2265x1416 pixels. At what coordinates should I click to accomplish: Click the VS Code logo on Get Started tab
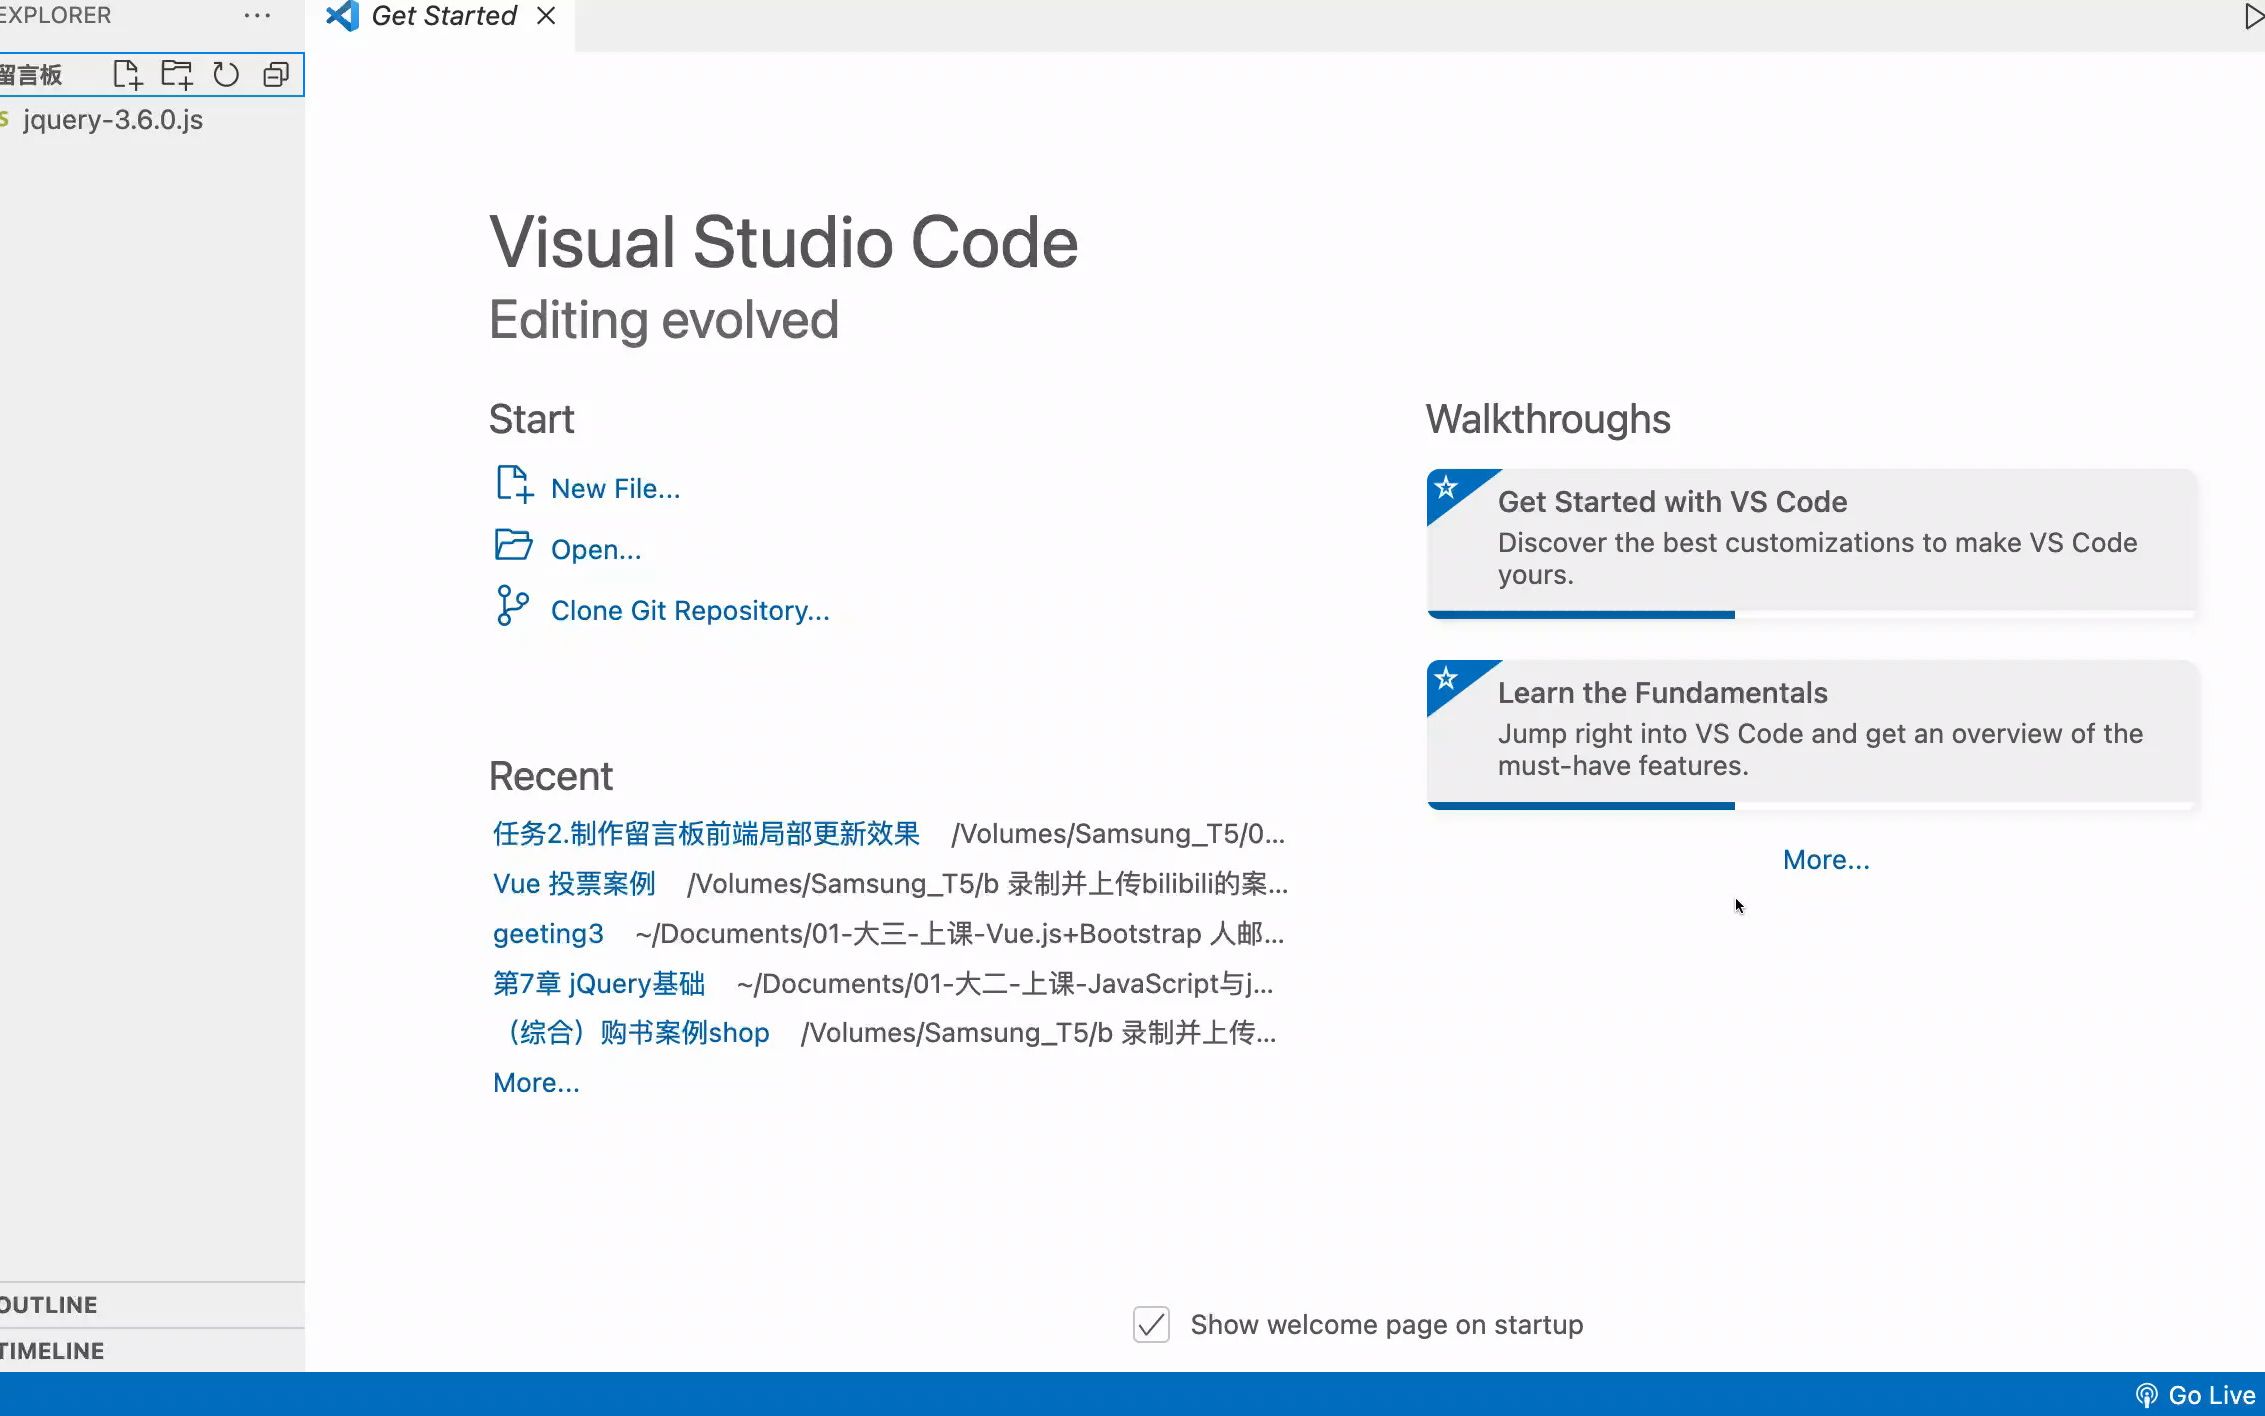click(342, 16)
